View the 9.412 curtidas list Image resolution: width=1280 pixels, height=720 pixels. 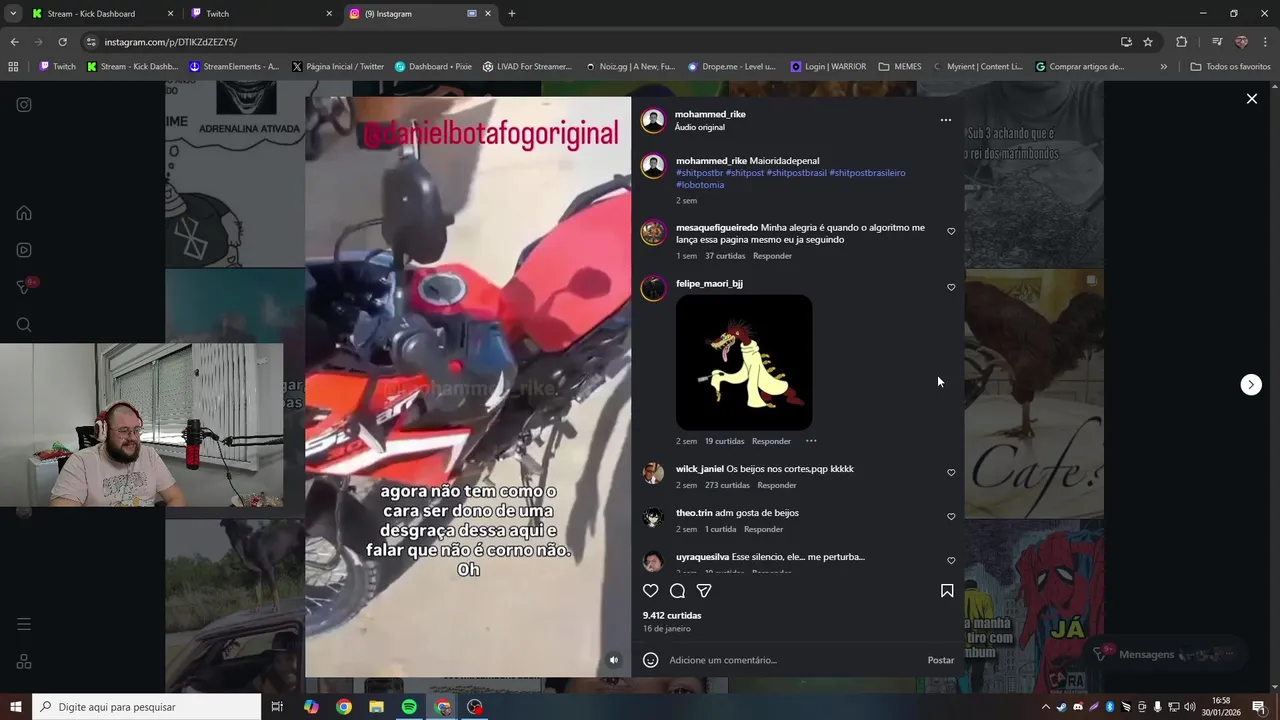pyautogui.click(x=672, y=616)
